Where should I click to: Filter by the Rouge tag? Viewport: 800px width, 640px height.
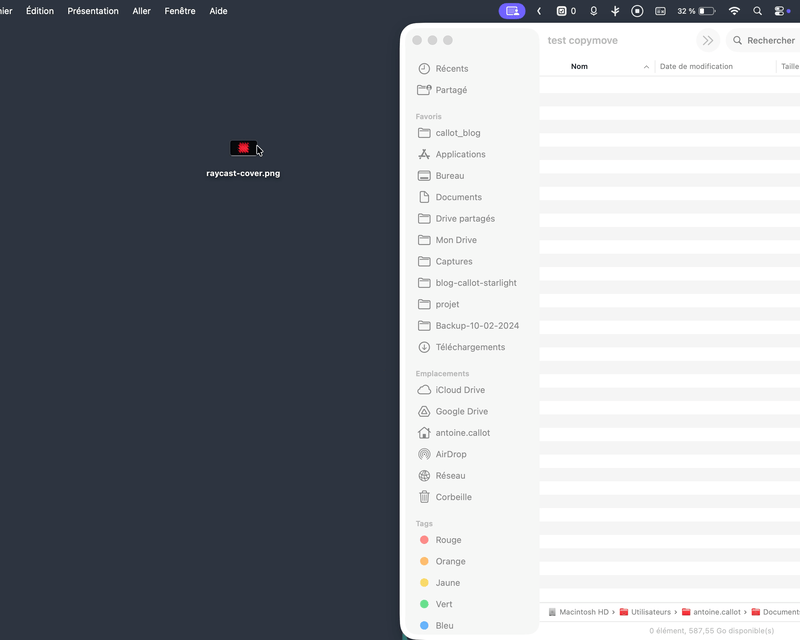448,540
